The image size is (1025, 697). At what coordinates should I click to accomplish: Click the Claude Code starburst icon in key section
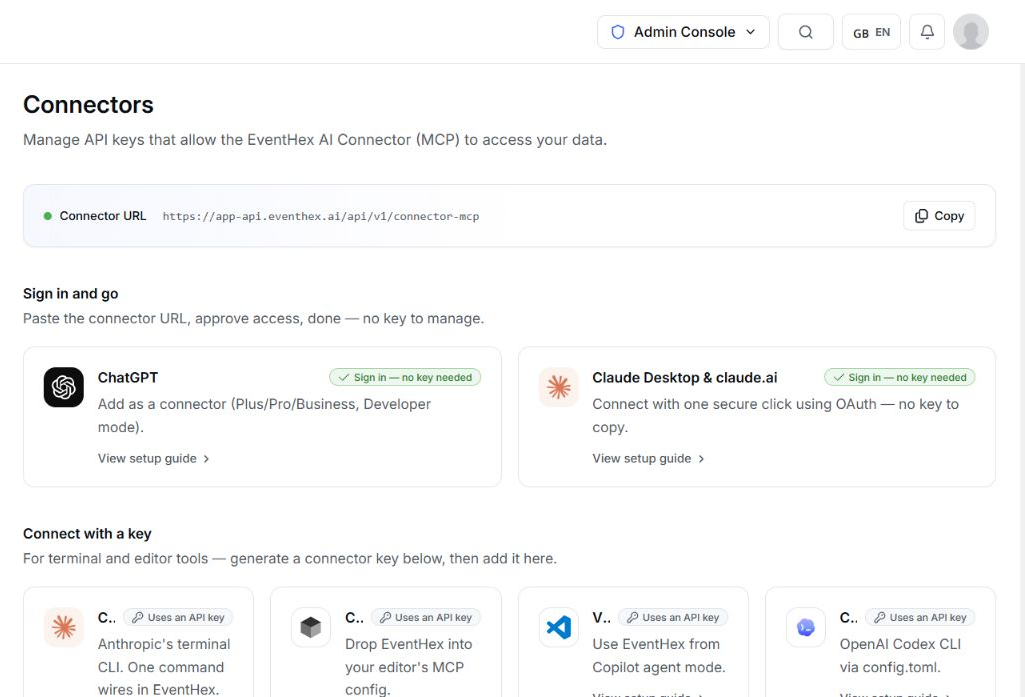pos(63,627)
